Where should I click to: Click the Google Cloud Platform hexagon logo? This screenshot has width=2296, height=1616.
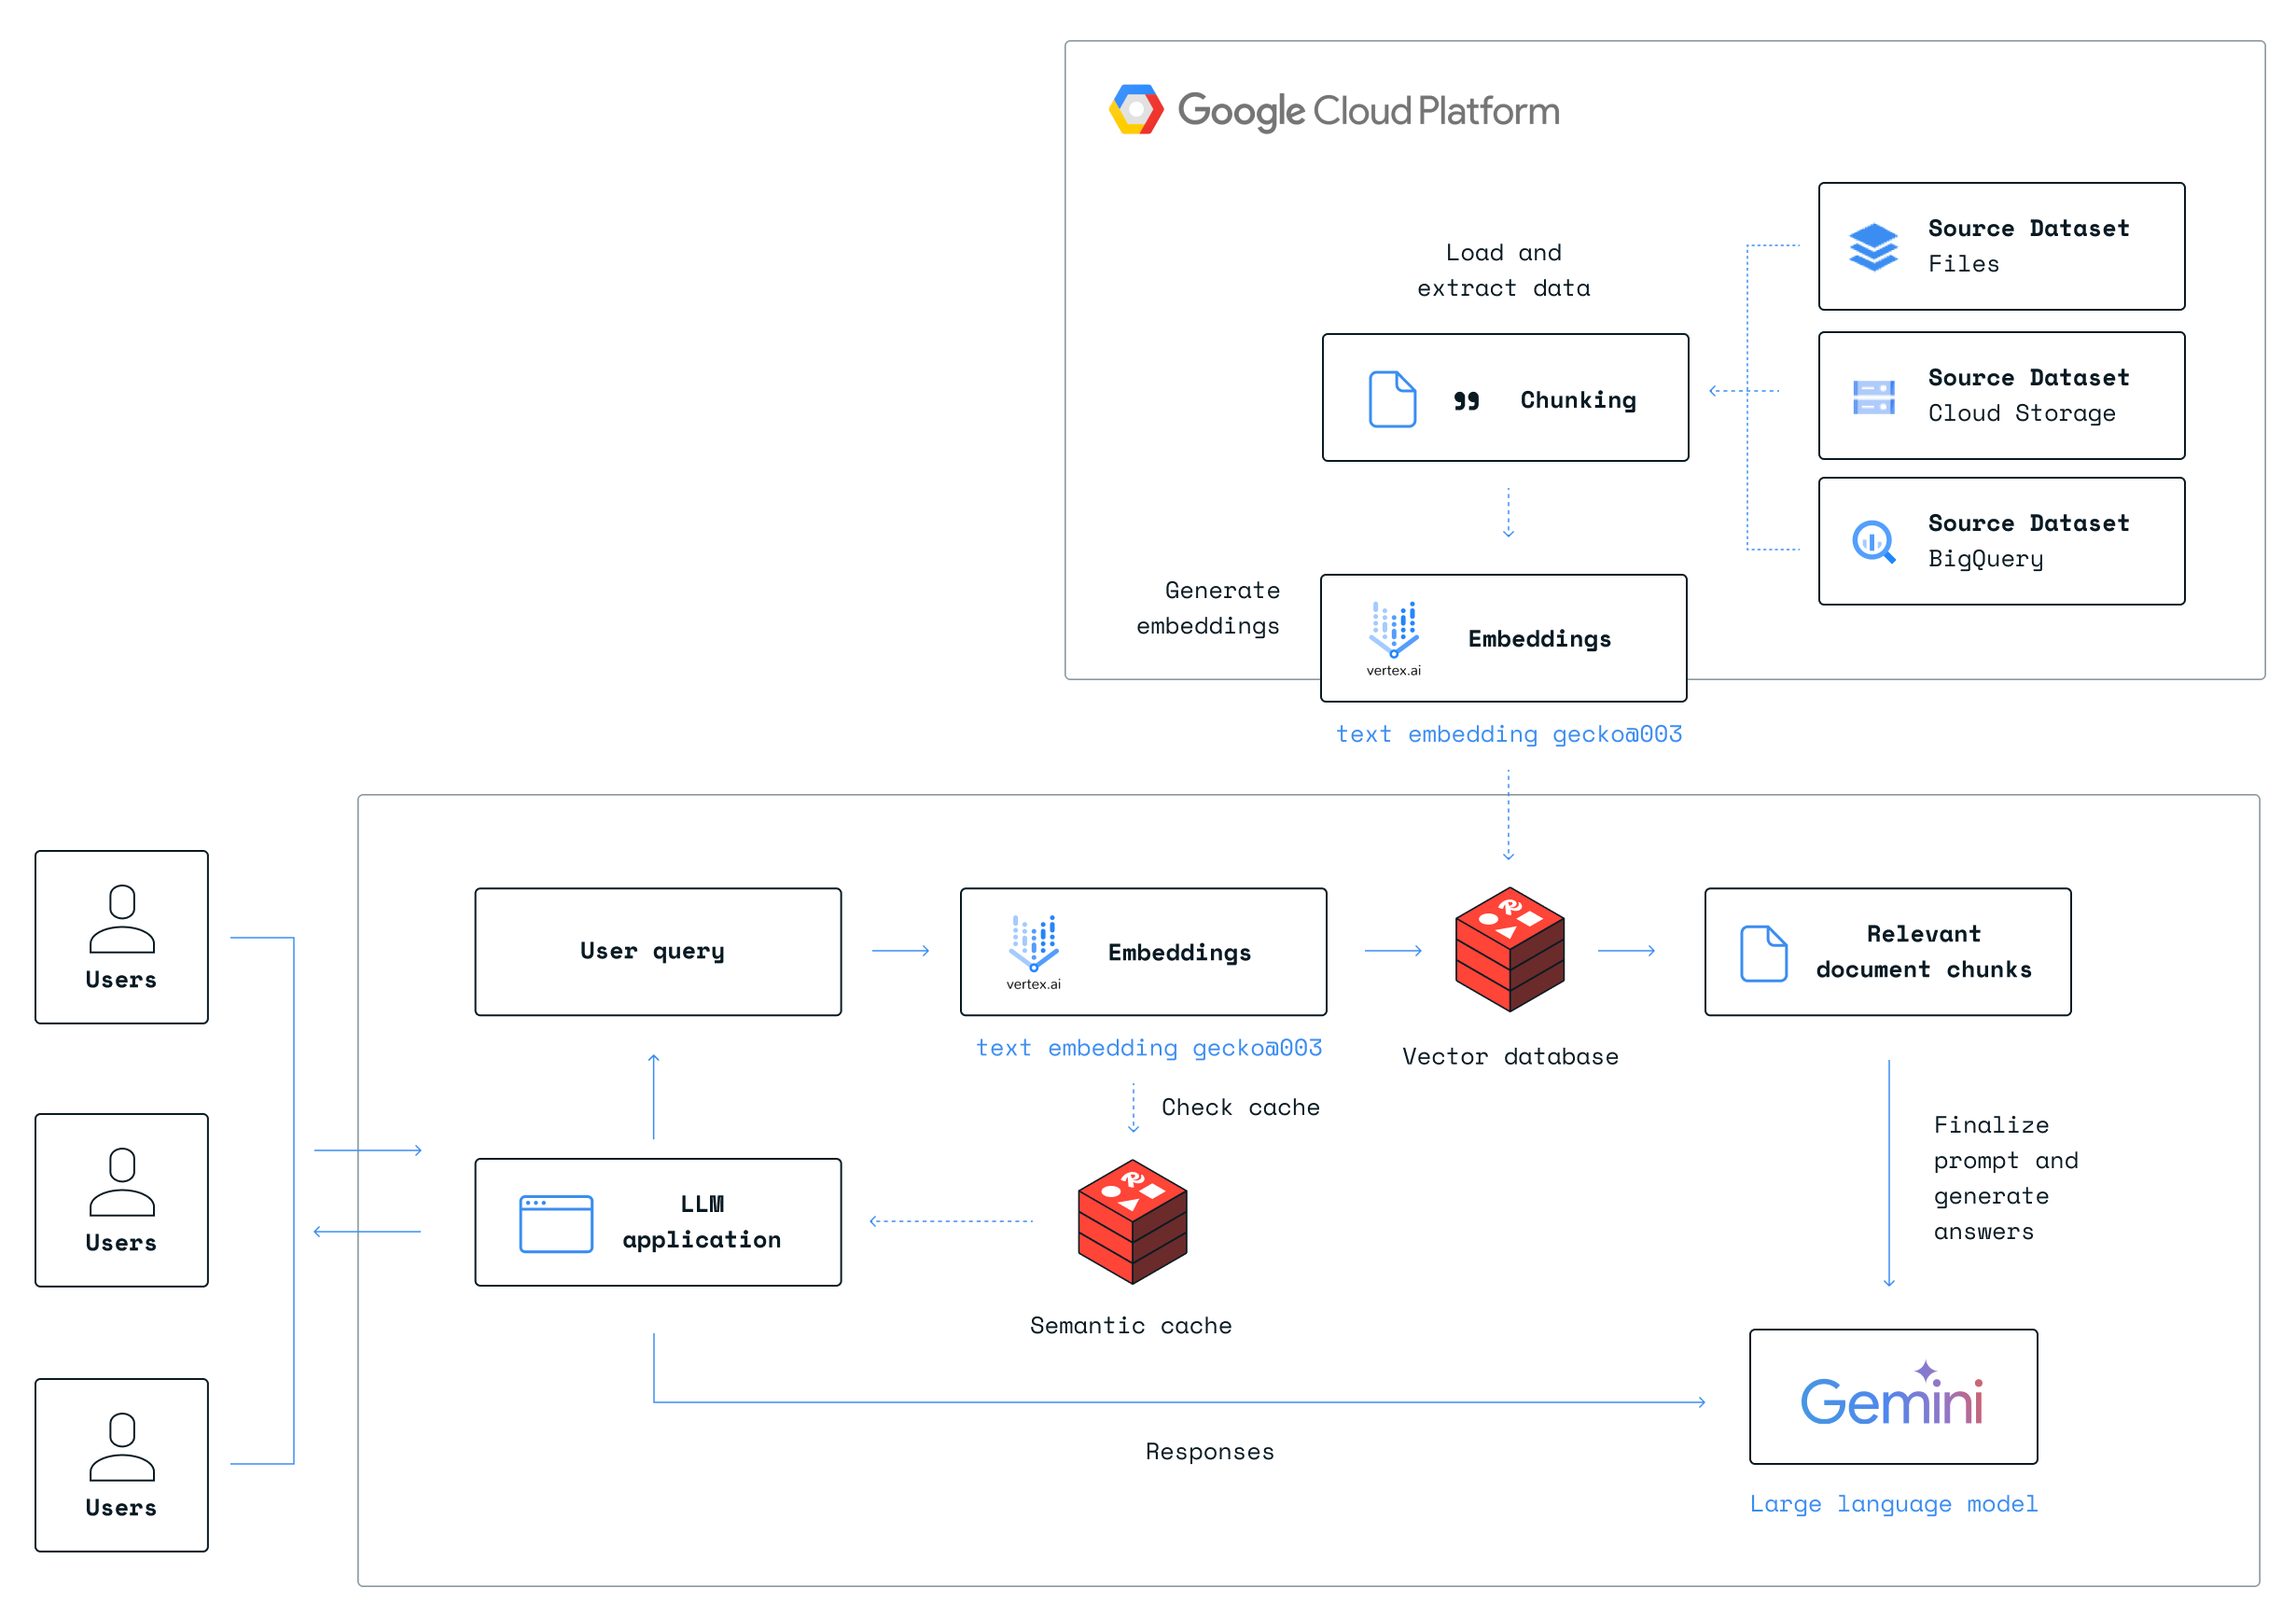pyautogui.click(x=1136, y=109)
